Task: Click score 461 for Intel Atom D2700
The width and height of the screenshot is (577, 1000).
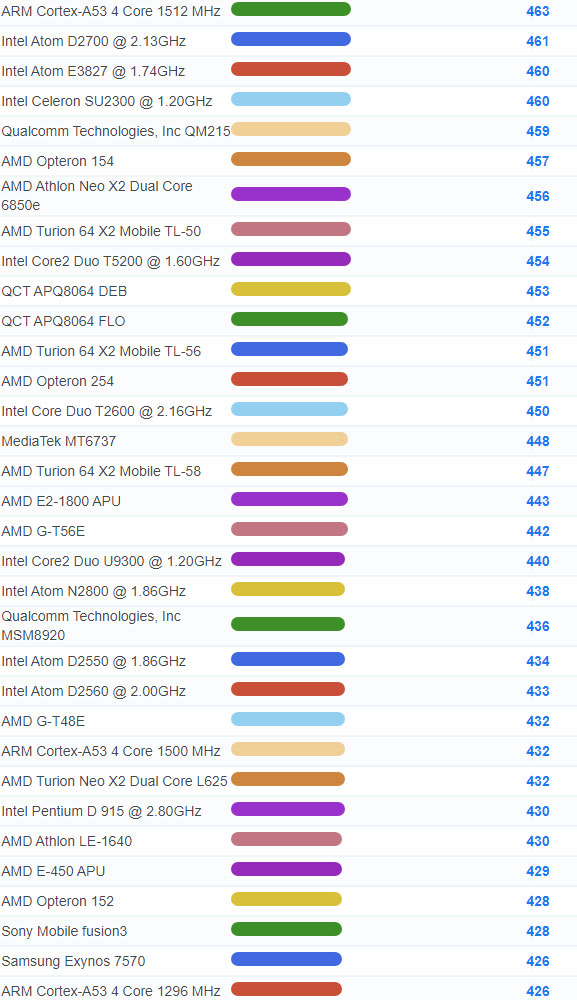Action: coord(537,41)
